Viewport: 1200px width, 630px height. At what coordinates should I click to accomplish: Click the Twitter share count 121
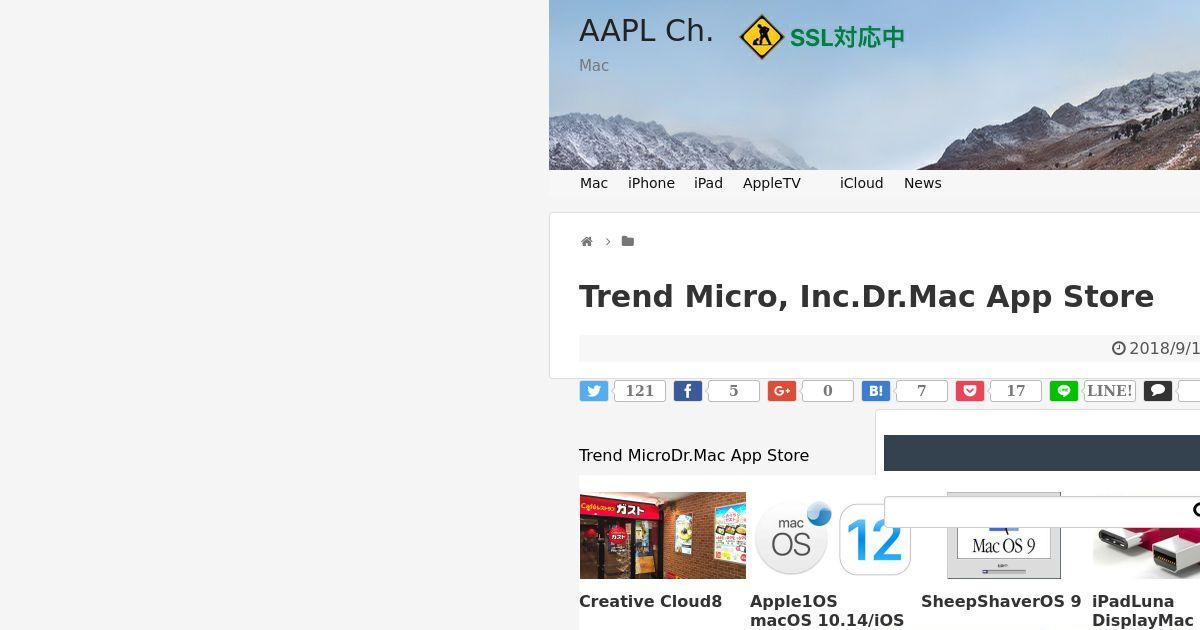pos(640,391)
